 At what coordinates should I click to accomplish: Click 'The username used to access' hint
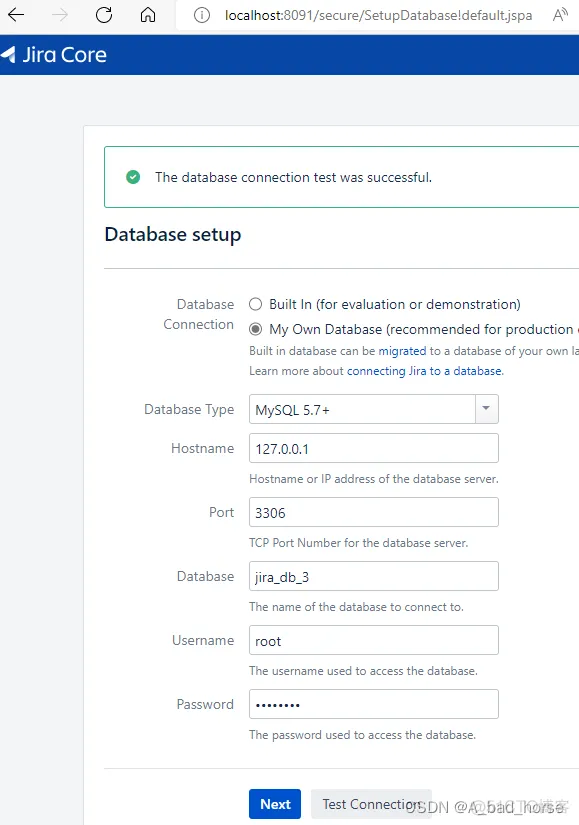(x=363, y=671)
